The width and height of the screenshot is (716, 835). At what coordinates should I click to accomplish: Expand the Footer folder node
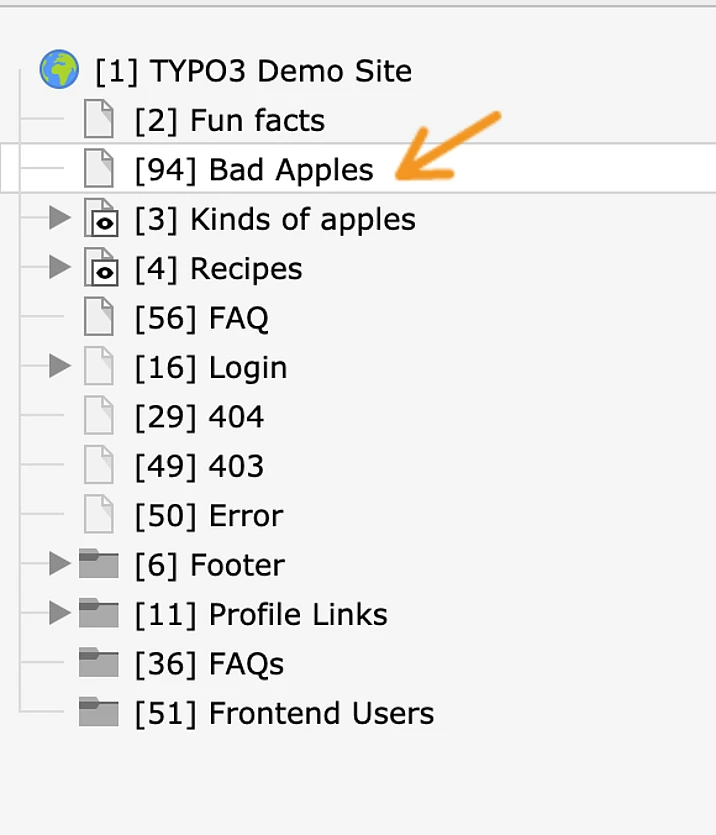tap(60, 564)
